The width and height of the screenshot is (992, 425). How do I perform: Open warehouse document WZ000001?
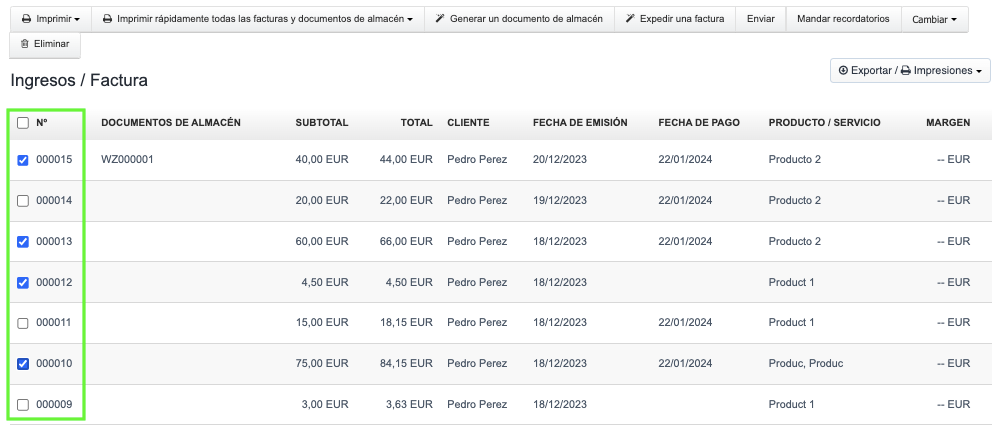[127, 160]
